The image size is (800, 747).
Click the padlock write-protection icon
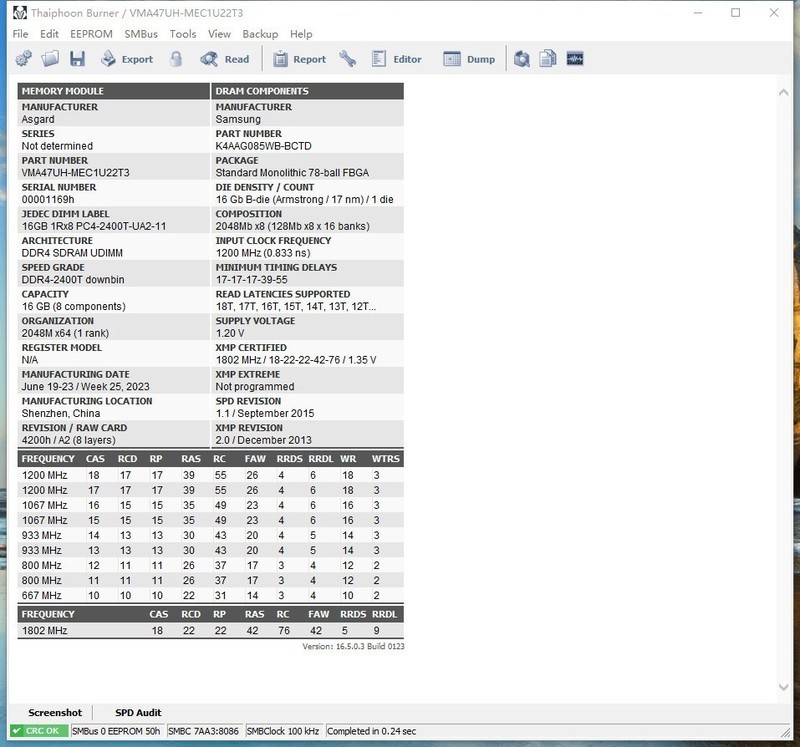click(176, 59)
